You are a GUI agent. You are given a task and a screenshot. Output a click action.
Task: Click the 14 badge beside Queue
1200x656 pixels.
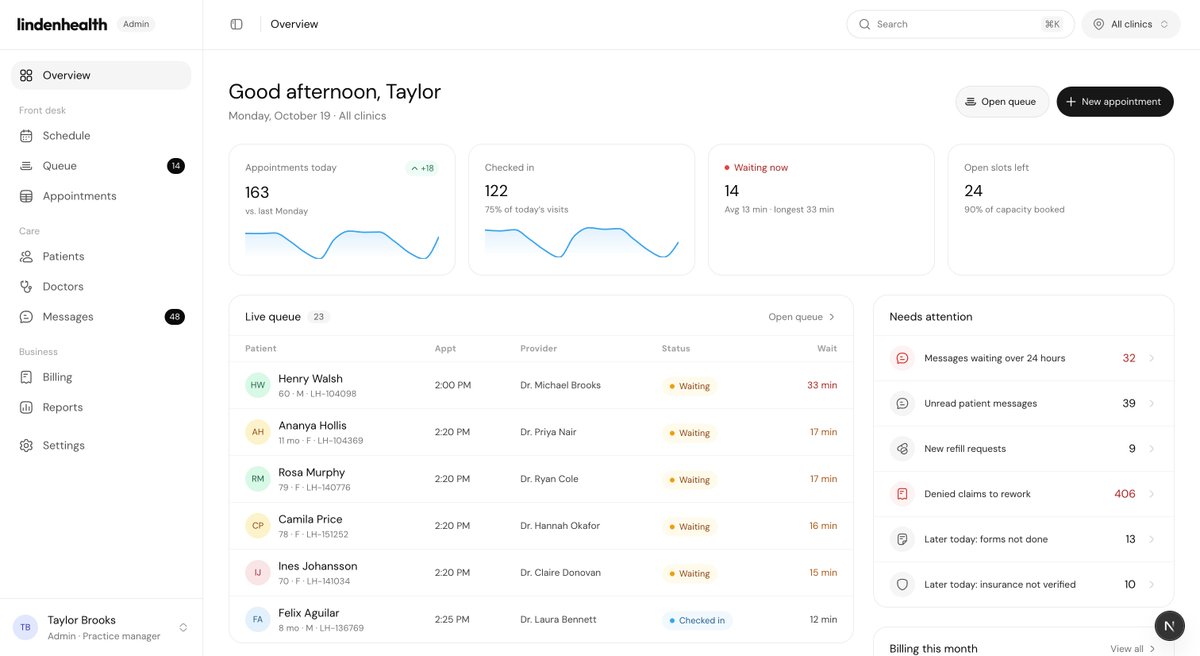(176, 166)
